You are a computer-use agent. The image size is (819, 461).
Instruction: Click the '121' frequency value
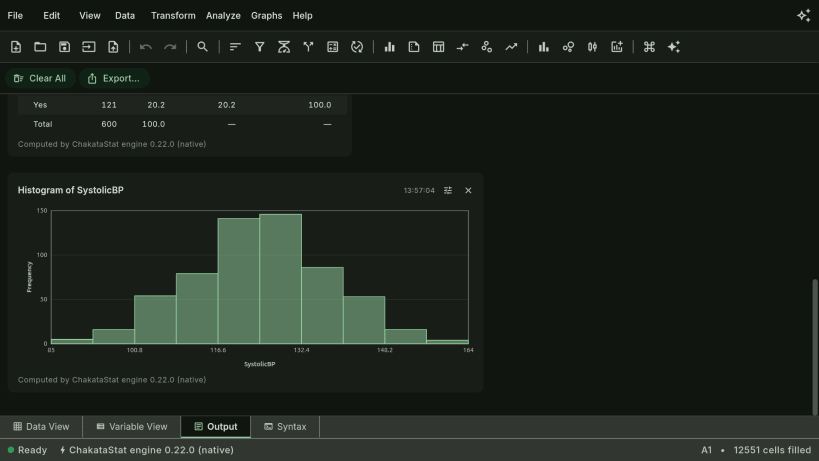point(109,105)
